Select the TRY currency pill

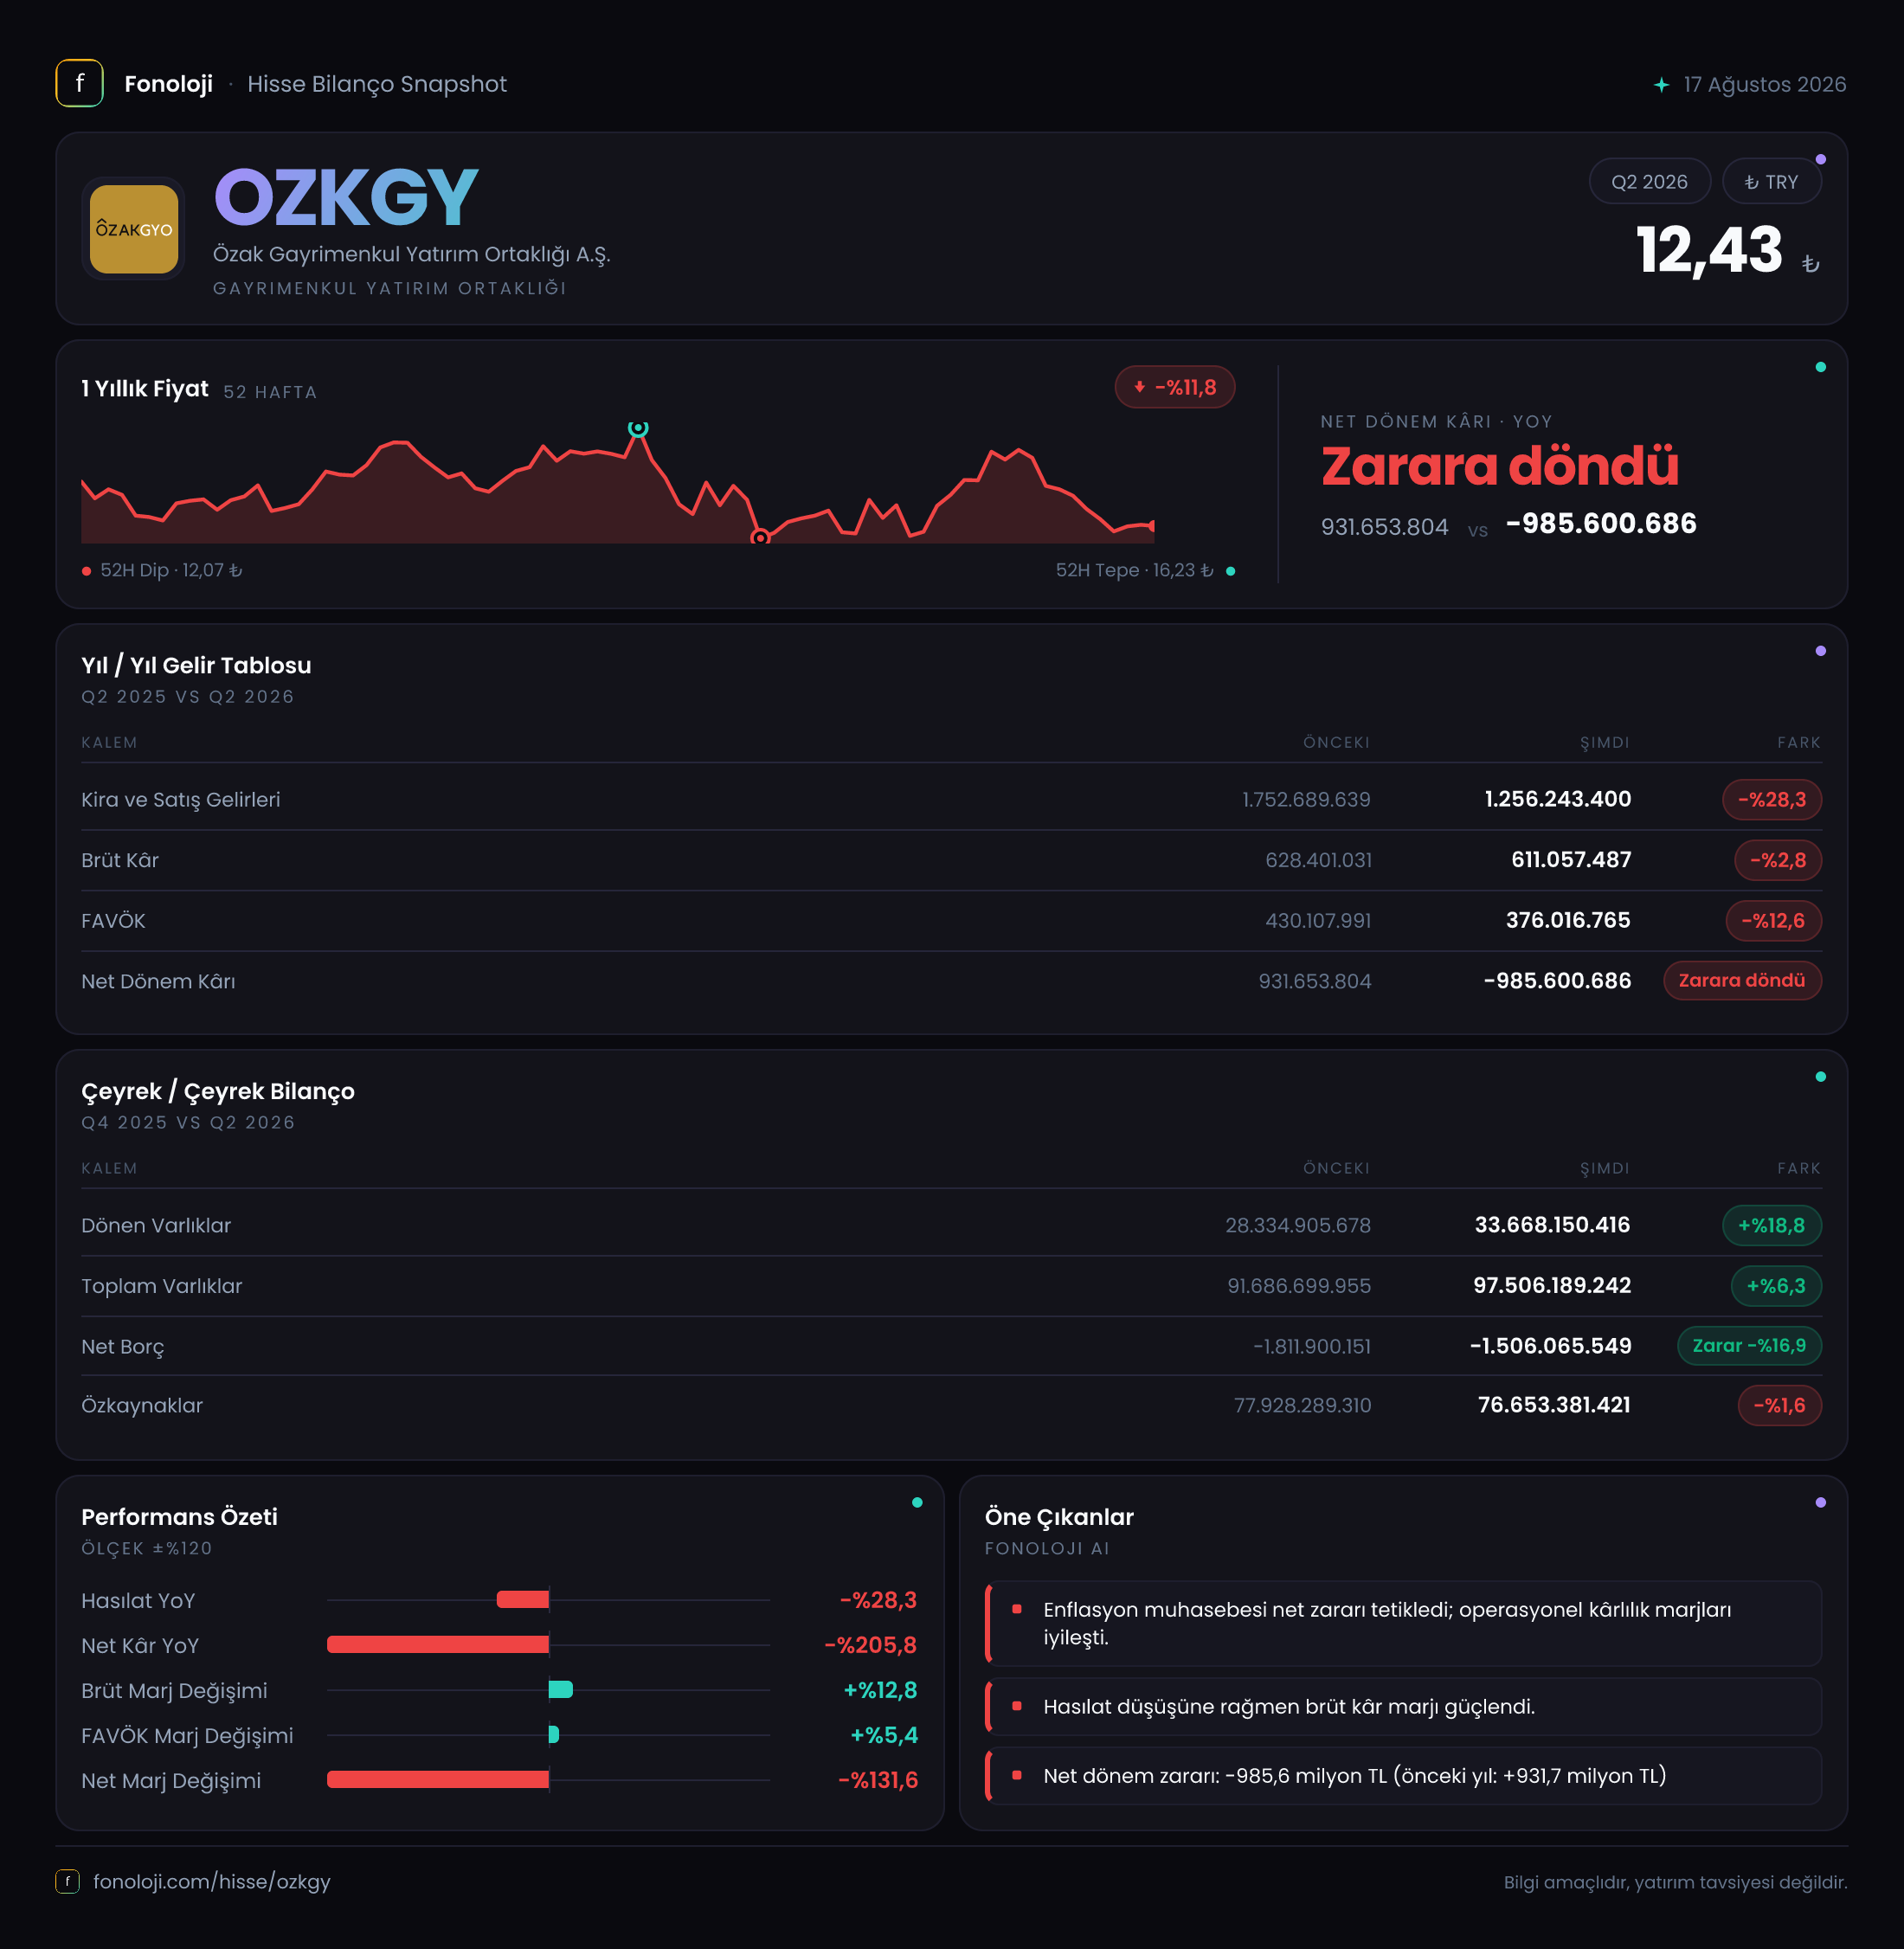1771,182
